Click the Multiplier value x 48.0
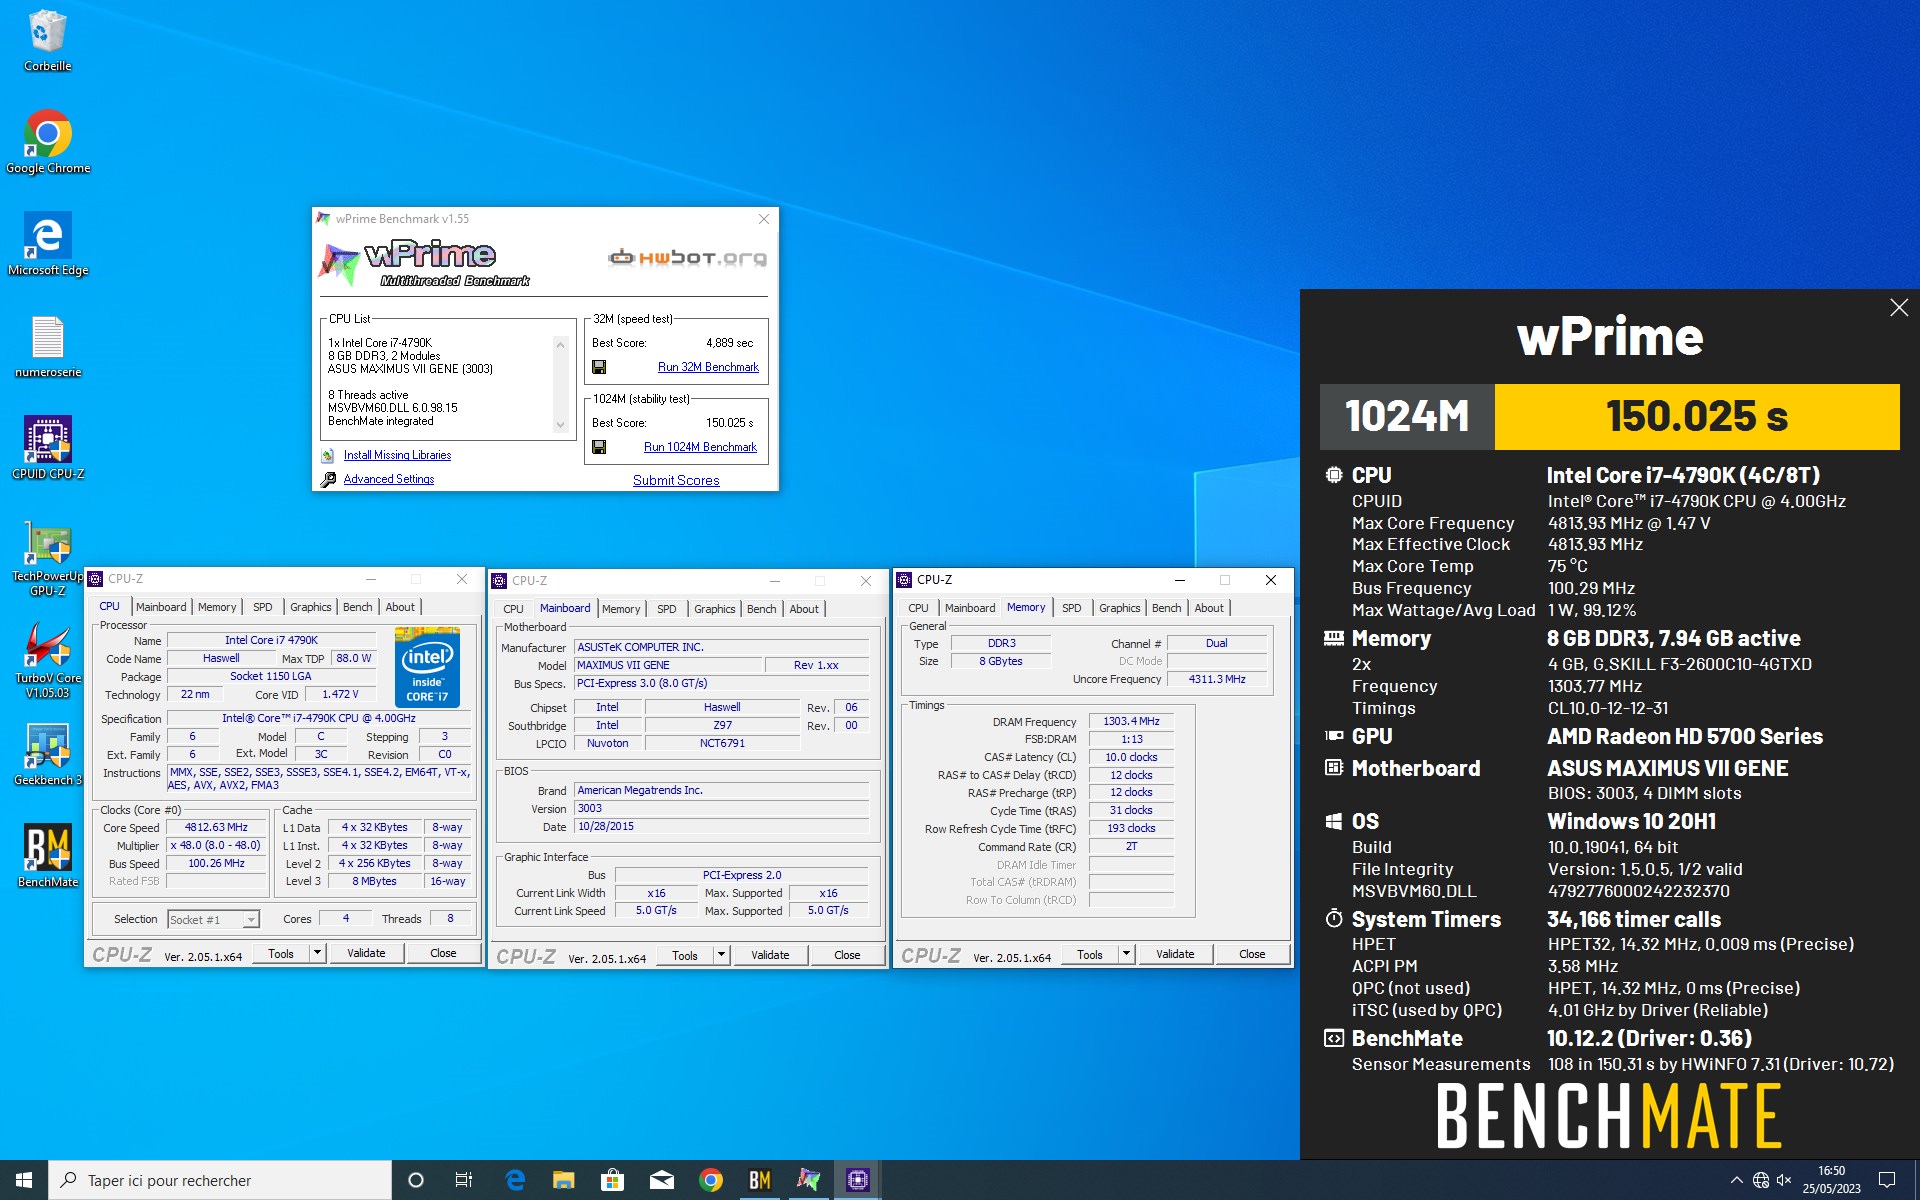Viewport: 1920px width, 1200px height. (216, 845)
